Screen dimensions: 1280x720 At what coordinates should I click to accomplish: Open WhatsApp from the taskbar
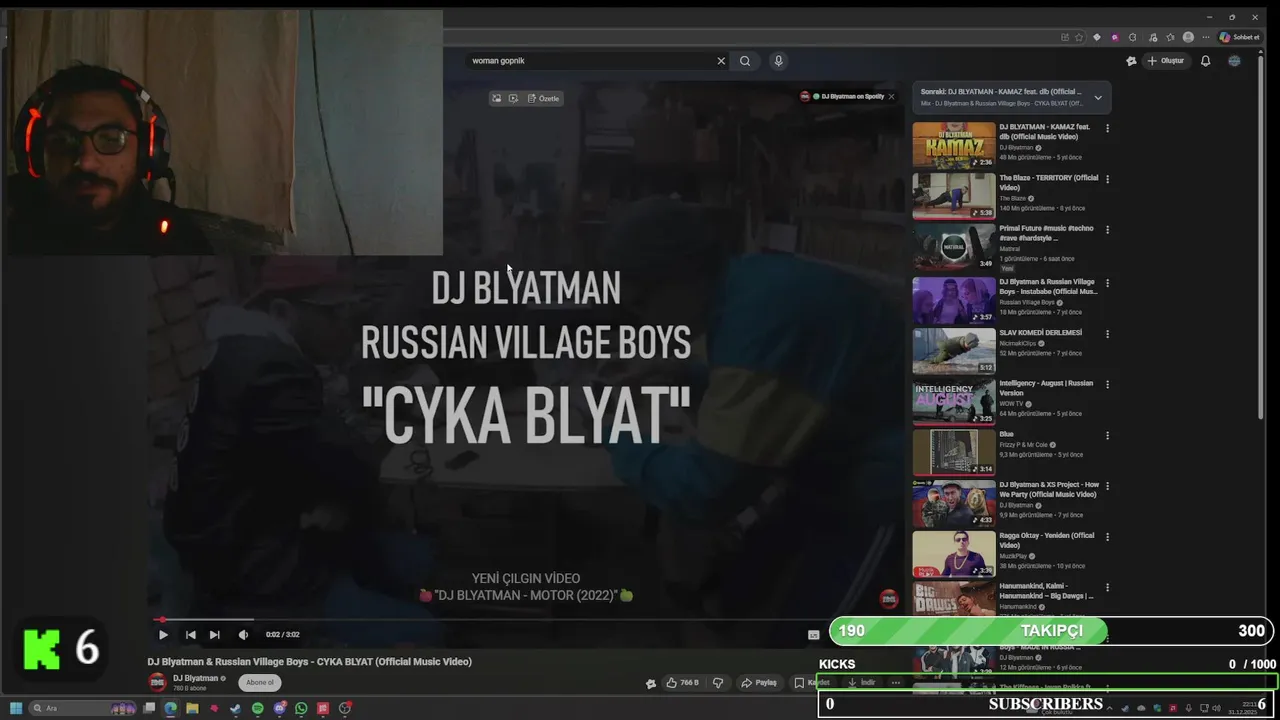click(x=301, y=708)
